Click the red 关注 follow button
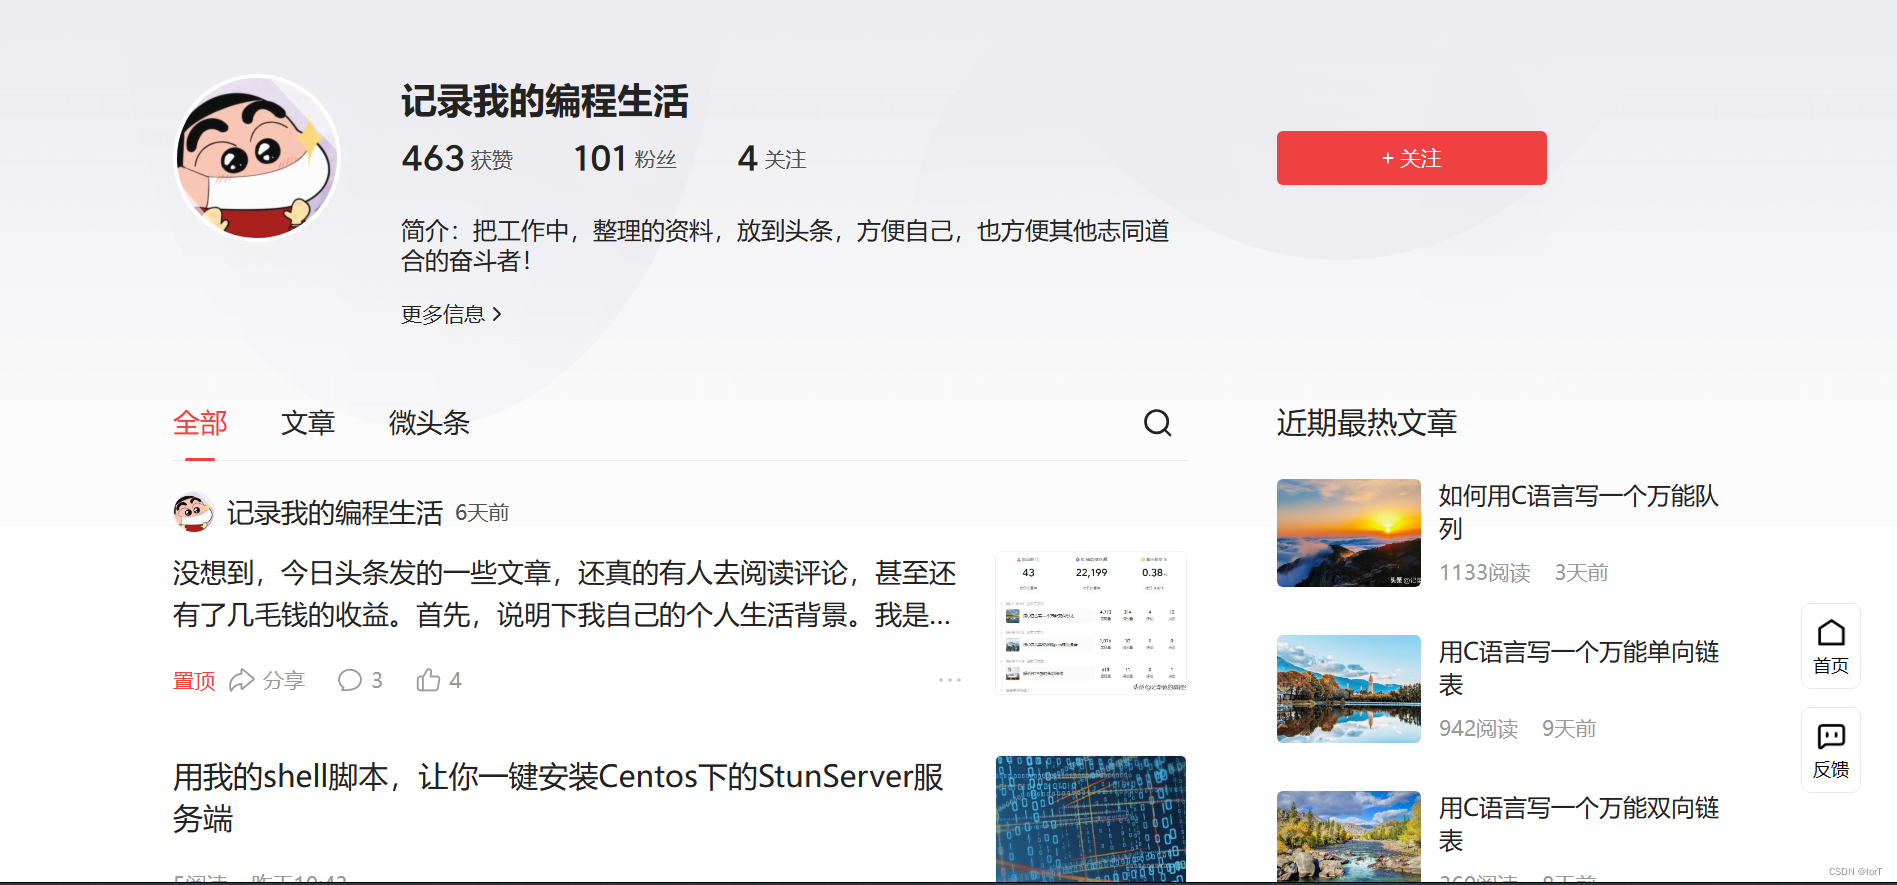 click(1411, 158)
